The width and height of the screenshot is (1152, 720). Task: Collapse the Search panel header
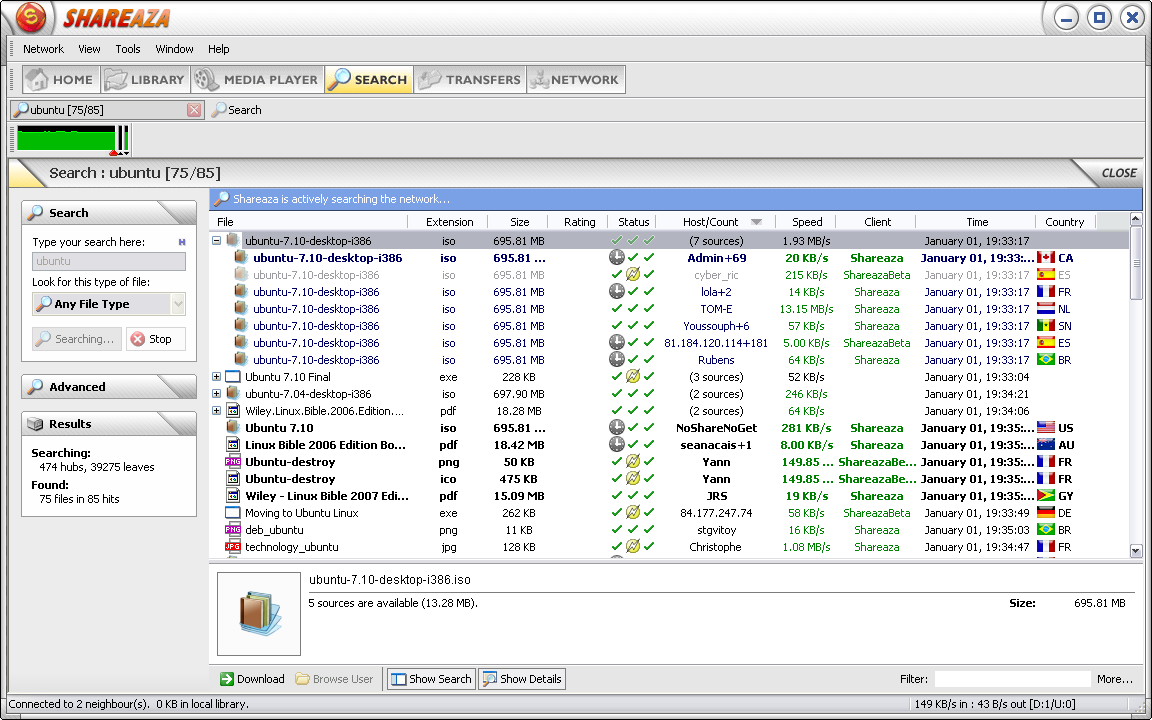pos(109,213)
